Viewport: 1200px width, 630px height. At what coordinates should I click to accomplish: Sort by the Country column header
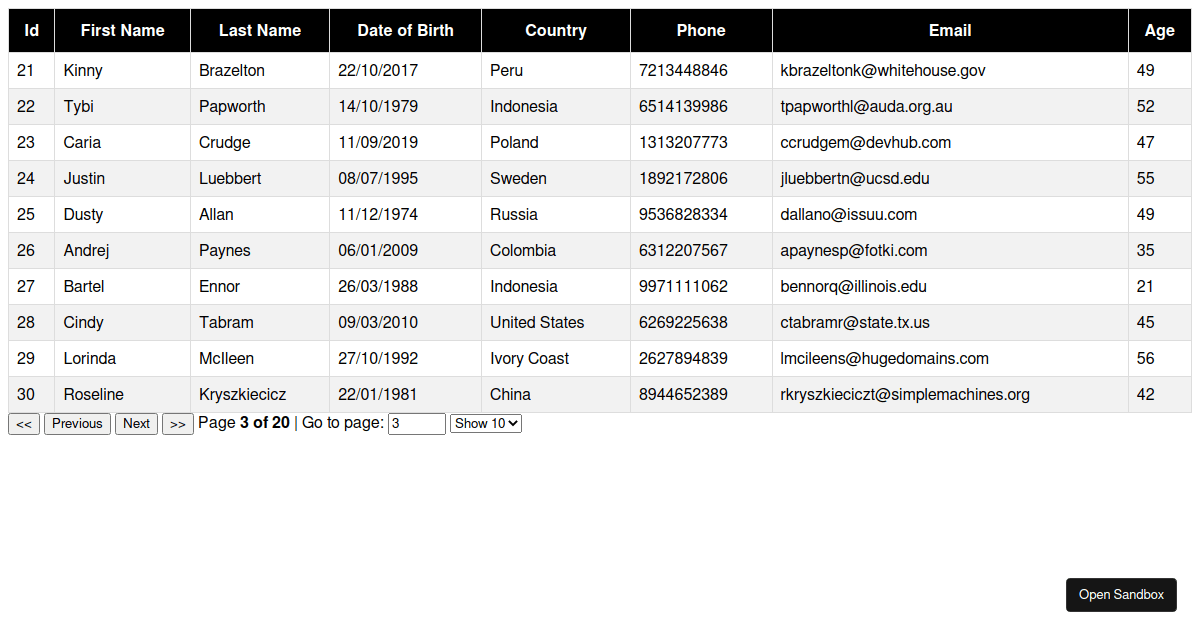[x=556, y=30]
